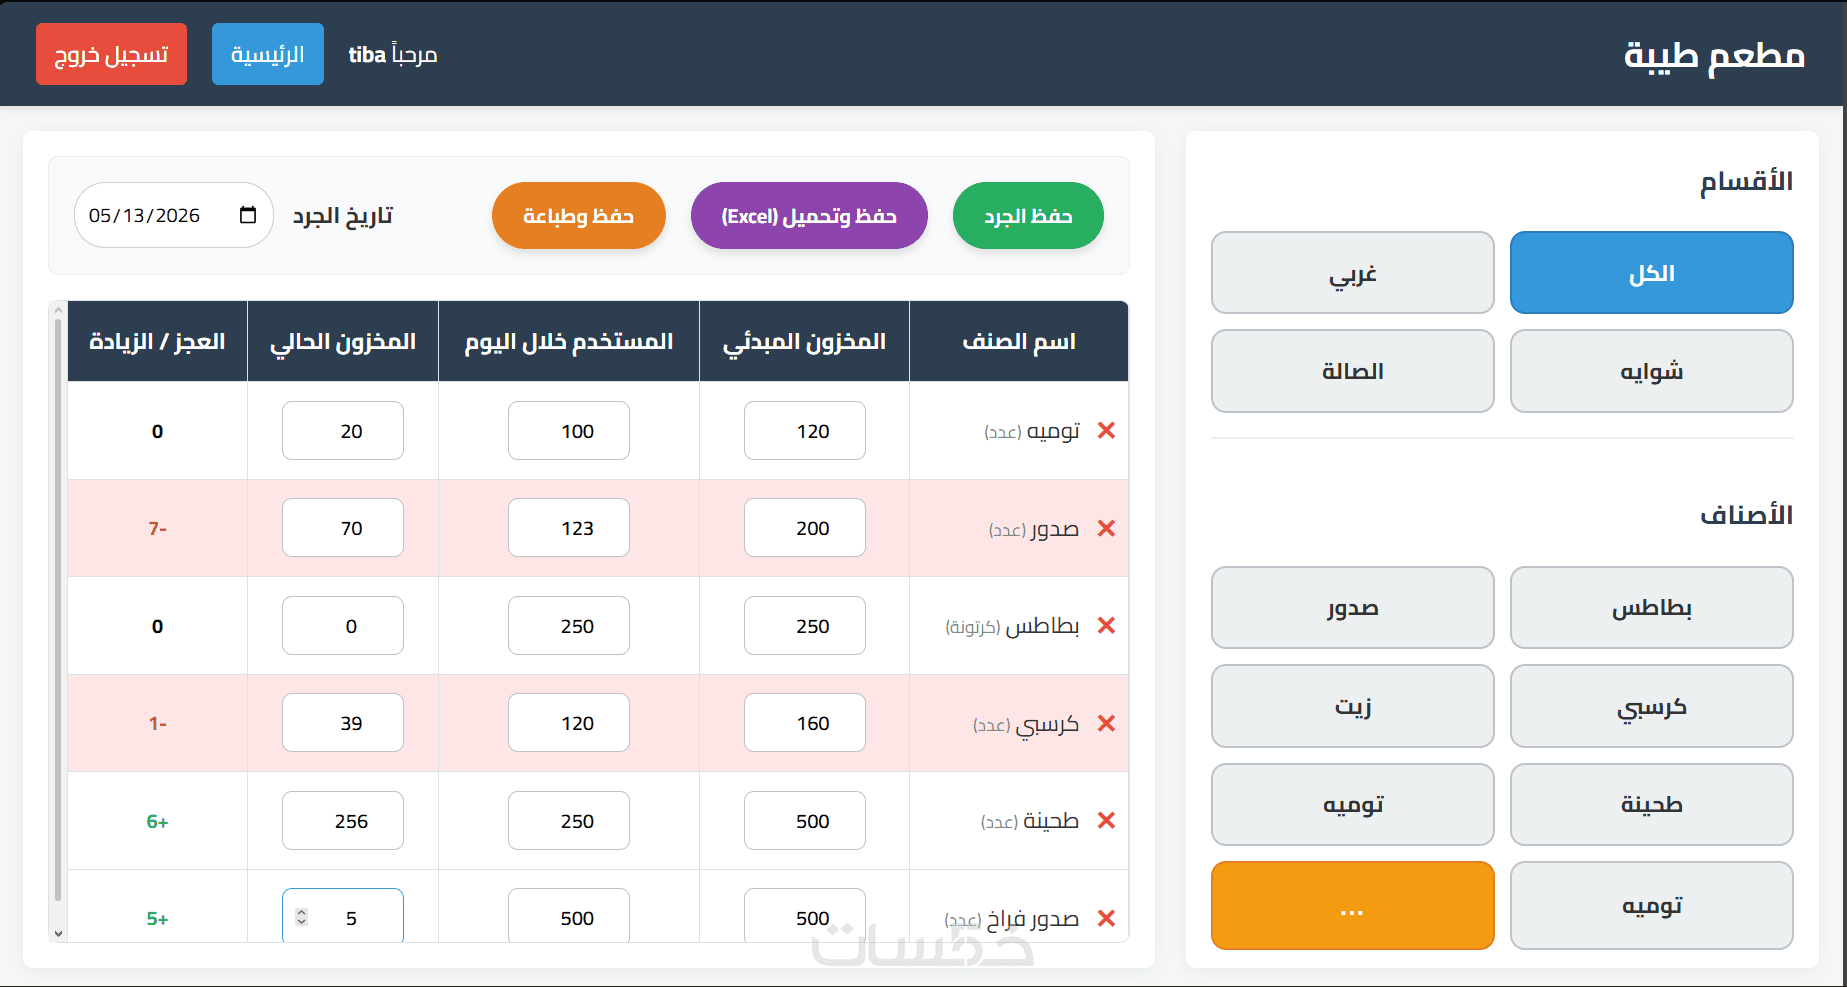Remove the طحينة row via red X

[1106, 821]
